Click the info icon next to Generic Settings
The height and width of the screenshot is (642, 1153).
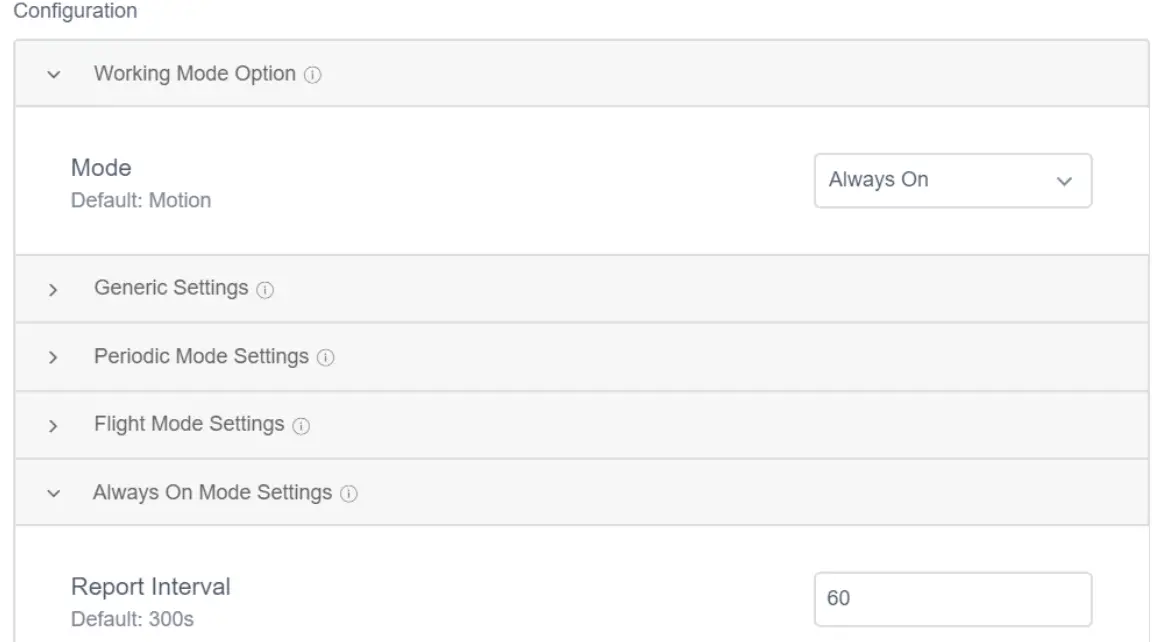click(265, 290)
